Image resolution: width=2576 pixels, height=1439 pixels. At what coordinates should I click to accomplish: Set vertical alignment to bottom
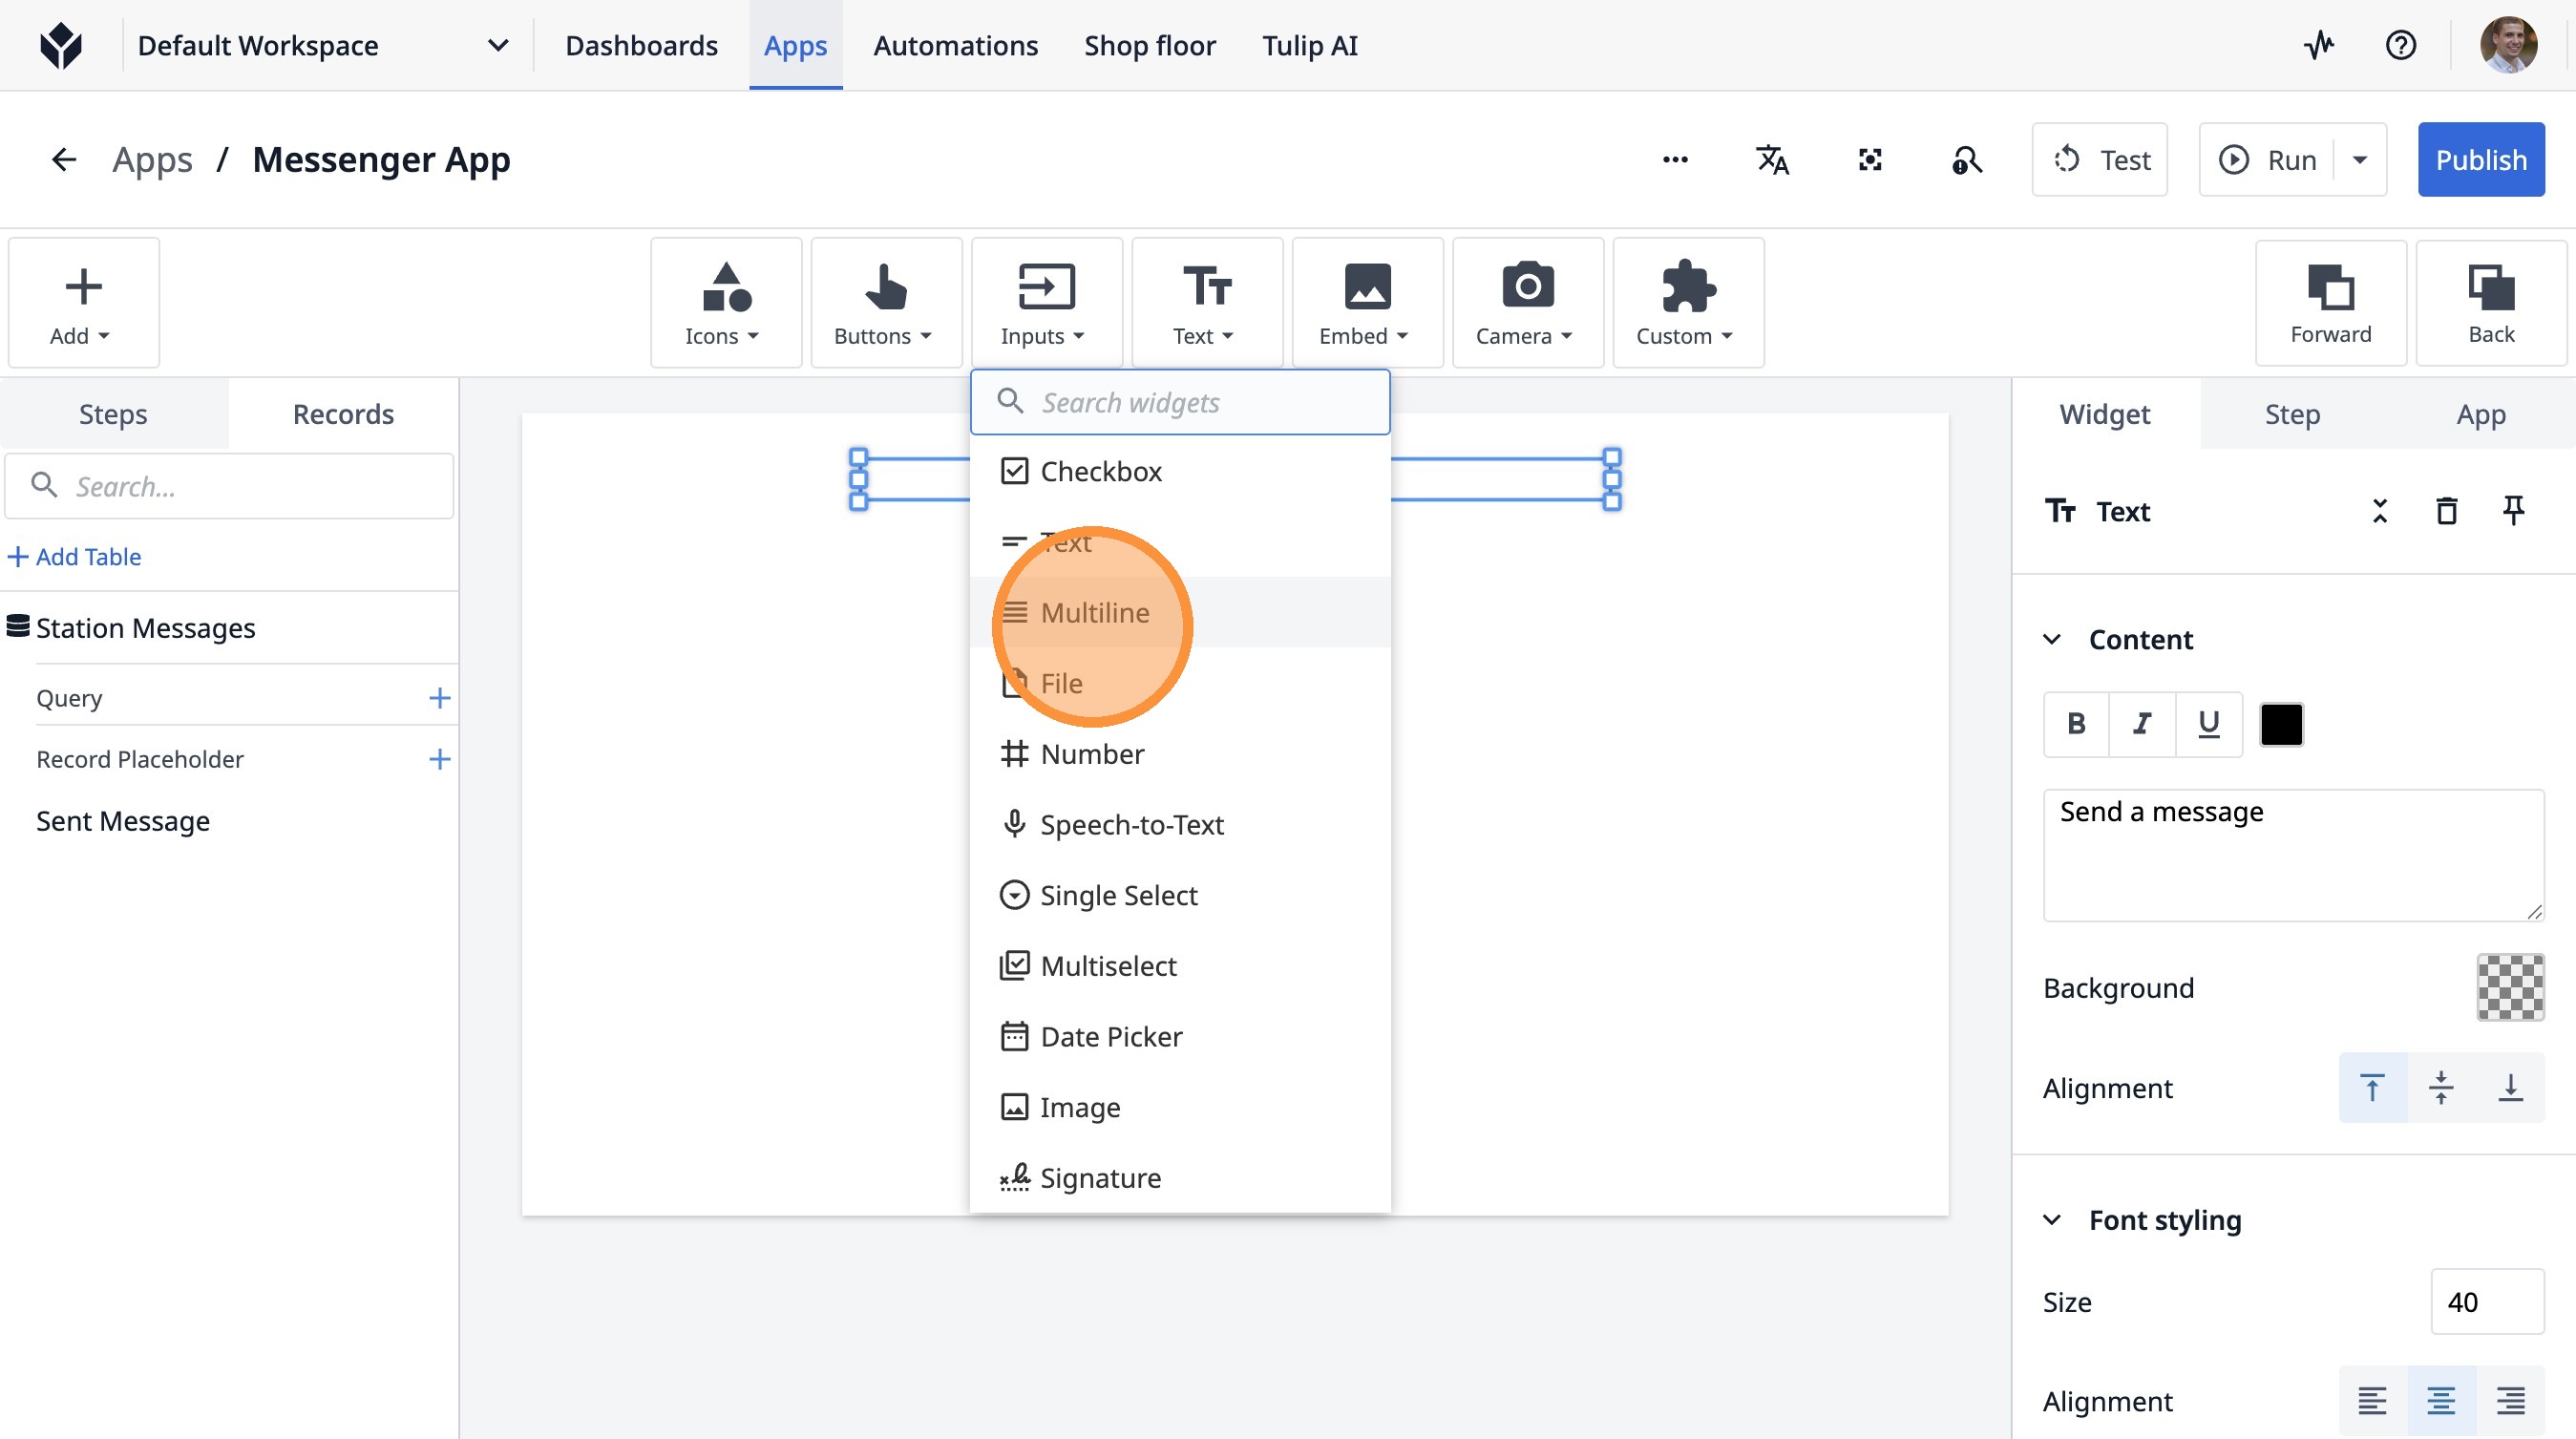point(2510,1087)
